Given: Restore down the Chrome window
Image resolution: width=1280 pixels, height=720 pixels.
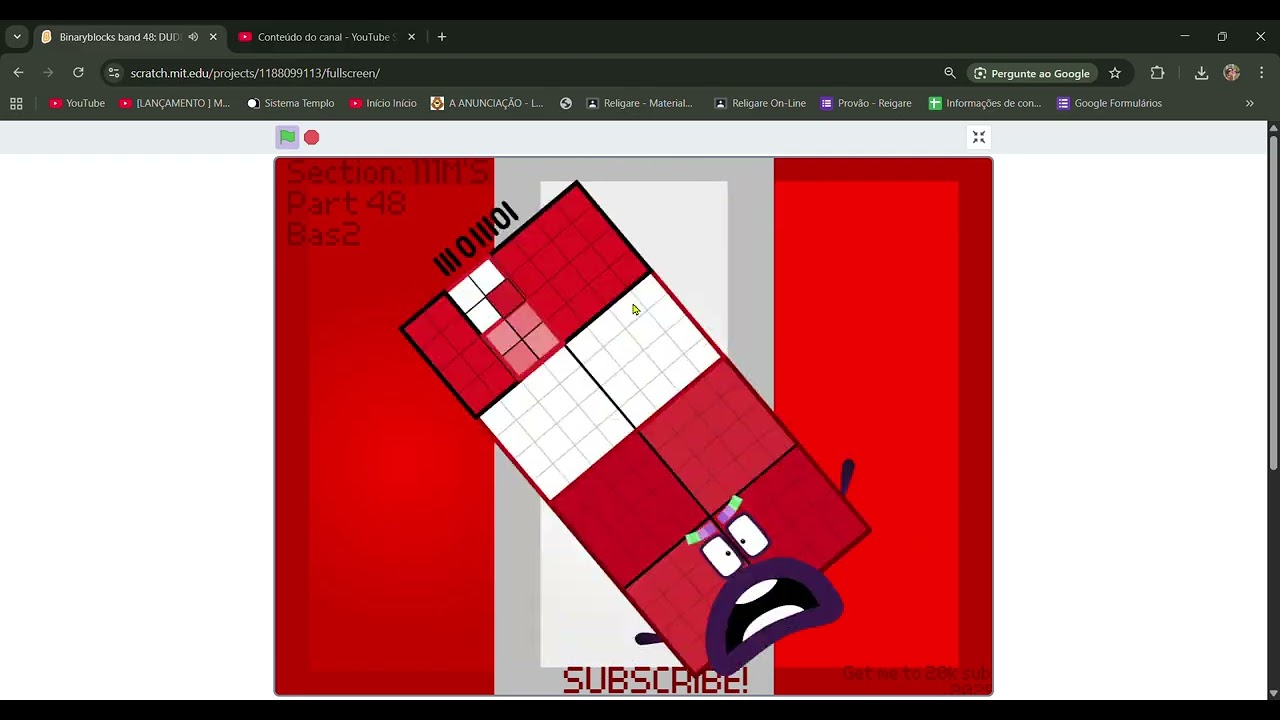Looking at the screenshot, I should (x=1222, y=37).
